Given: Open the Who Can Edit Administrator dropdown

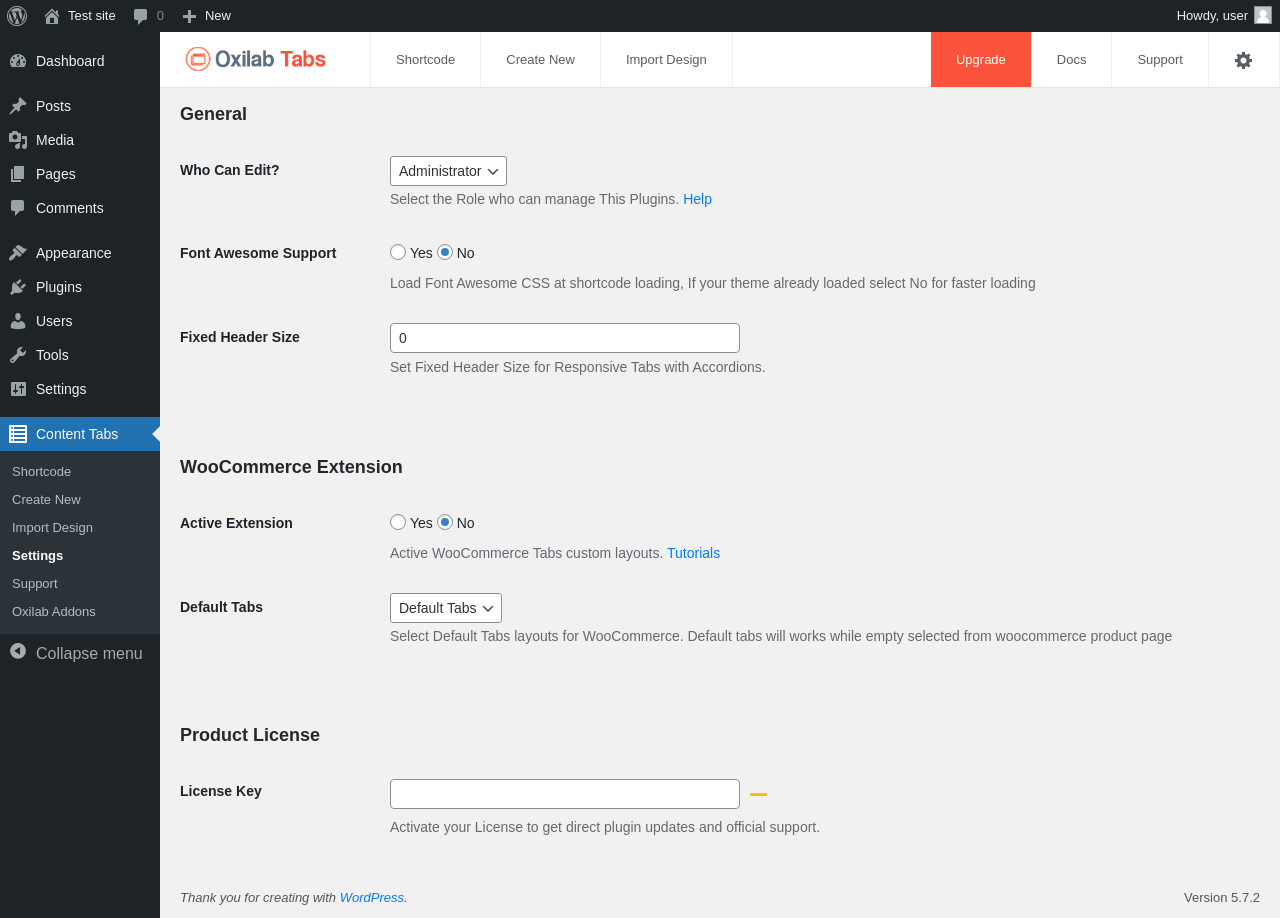Looking at the screenshot, I should [448, 171].
